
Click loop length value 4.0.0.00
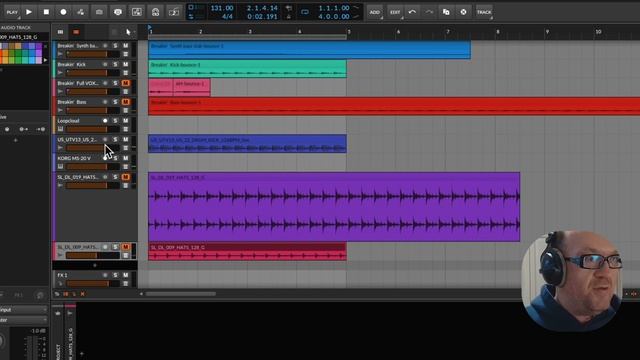[333, 16]
